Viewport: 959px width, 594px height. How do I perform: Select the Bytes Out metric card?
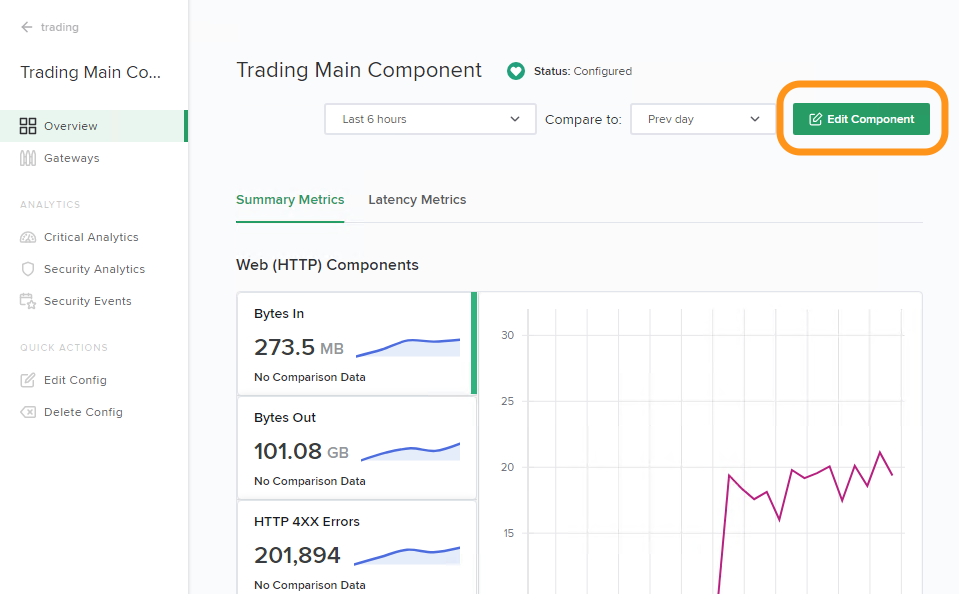pos(357,447)
